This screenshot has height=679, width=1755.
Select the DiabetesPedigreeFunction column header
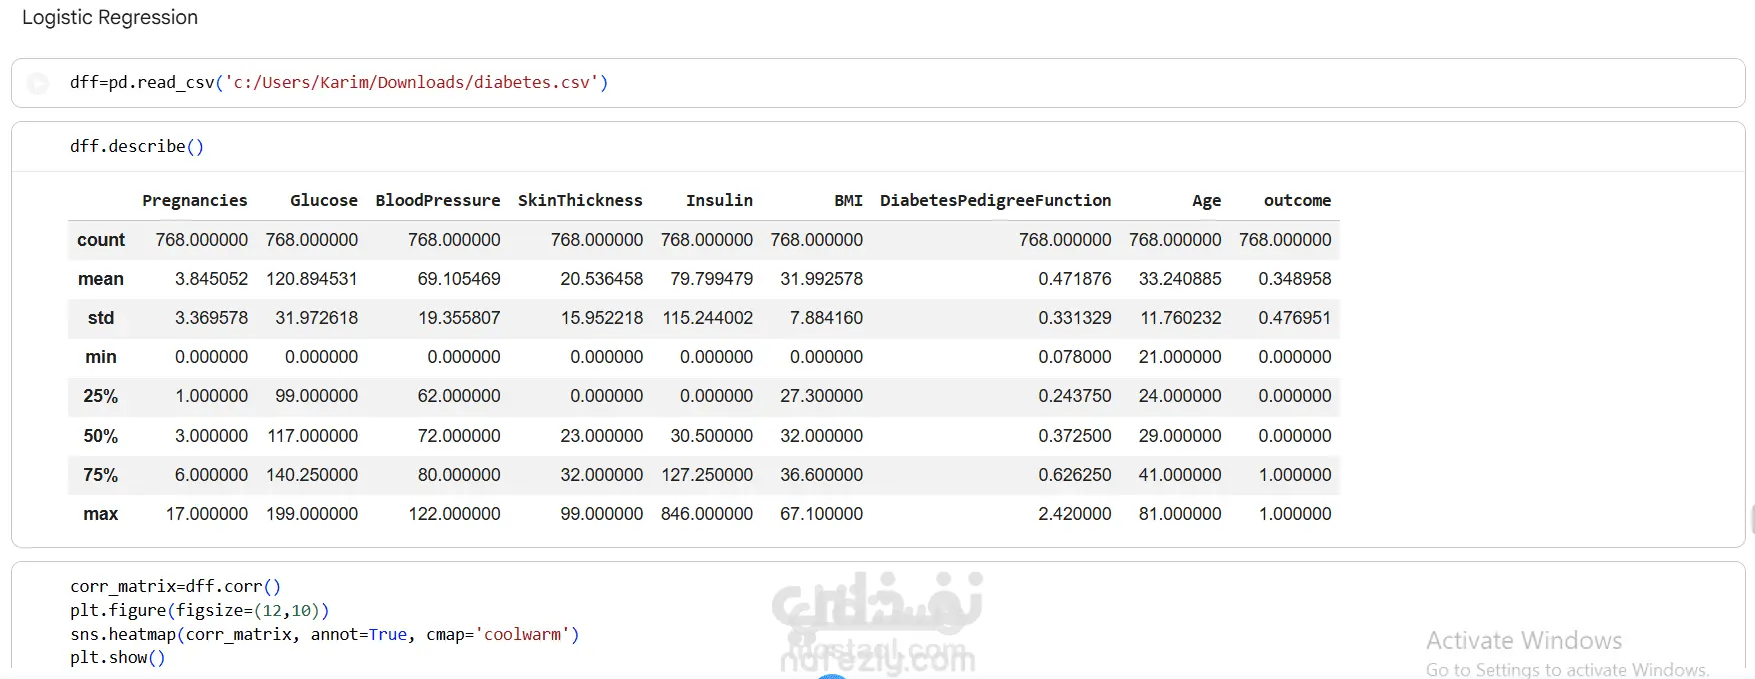(995, 200)
